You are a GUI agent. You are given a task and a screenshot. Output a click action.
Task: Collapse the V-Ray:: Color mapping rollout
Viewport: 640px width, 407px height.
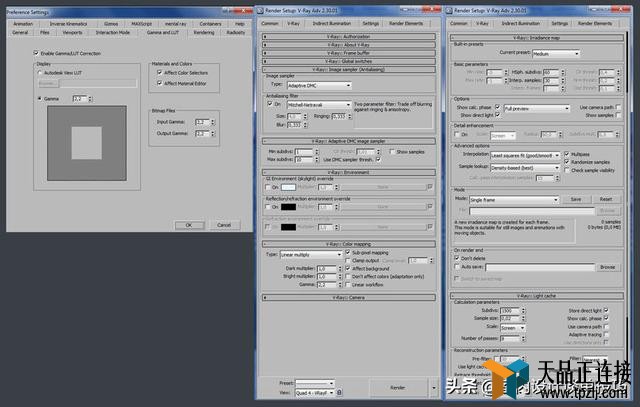(x=349, y=244)
